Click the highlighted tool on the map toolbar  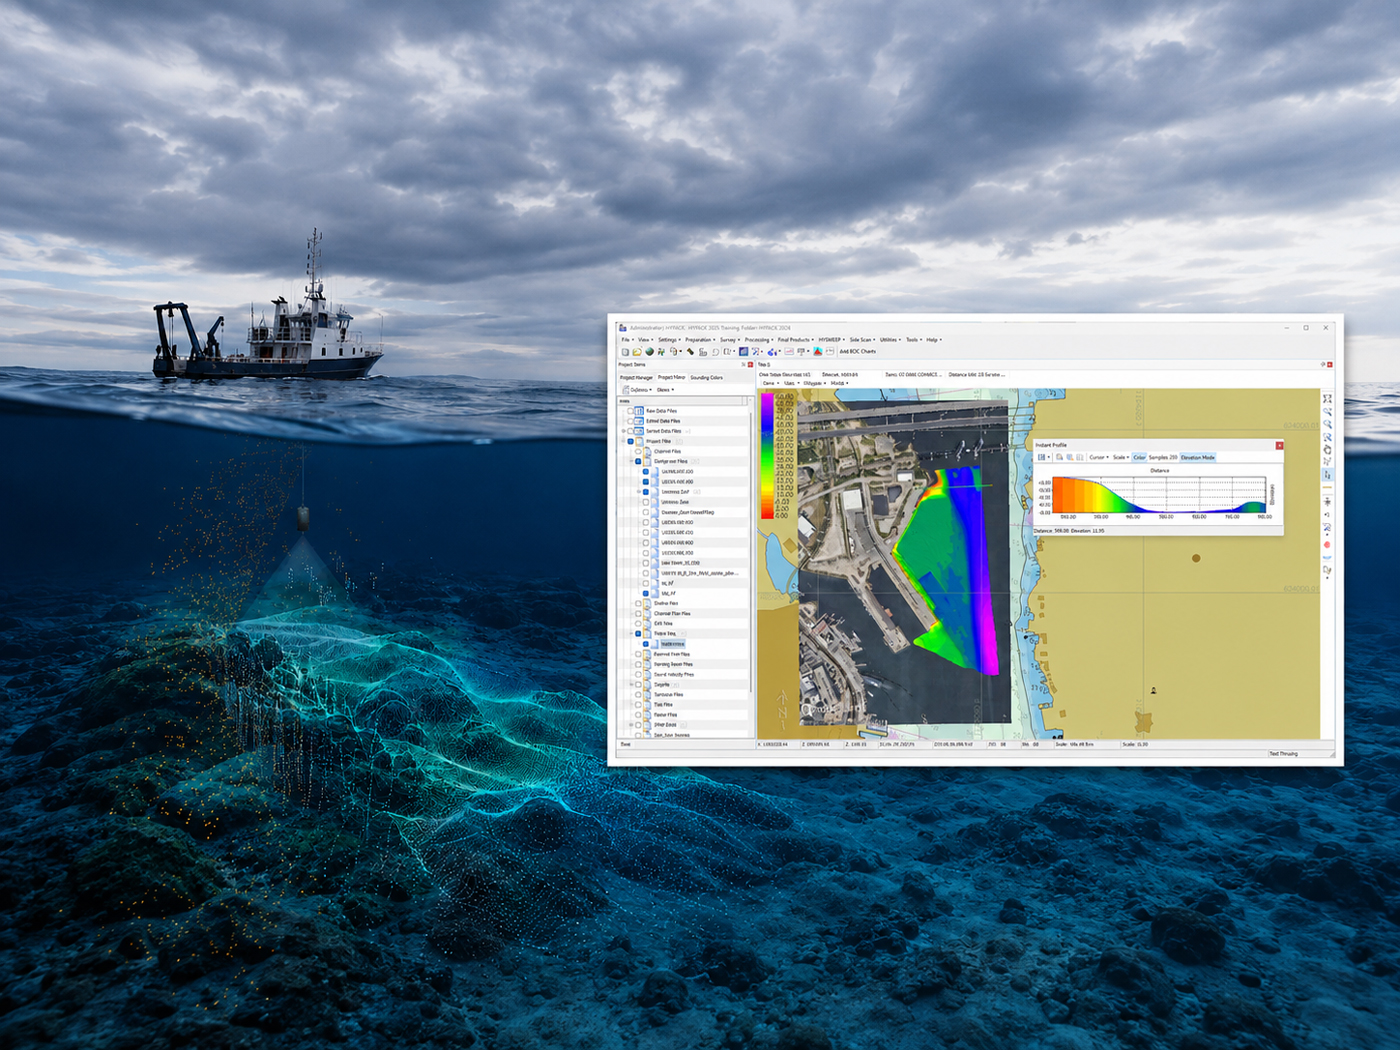pyautogui.click(x=1327, y=475)
